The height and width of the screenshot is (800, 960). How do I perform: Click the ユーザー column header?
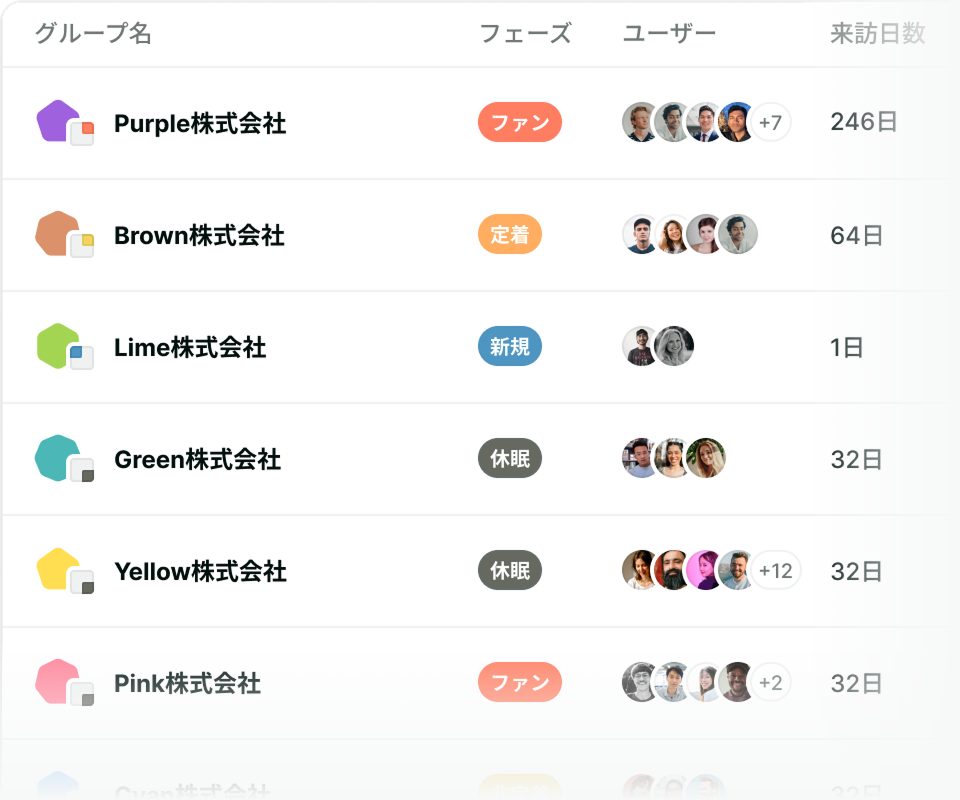[x=669, y=34]
